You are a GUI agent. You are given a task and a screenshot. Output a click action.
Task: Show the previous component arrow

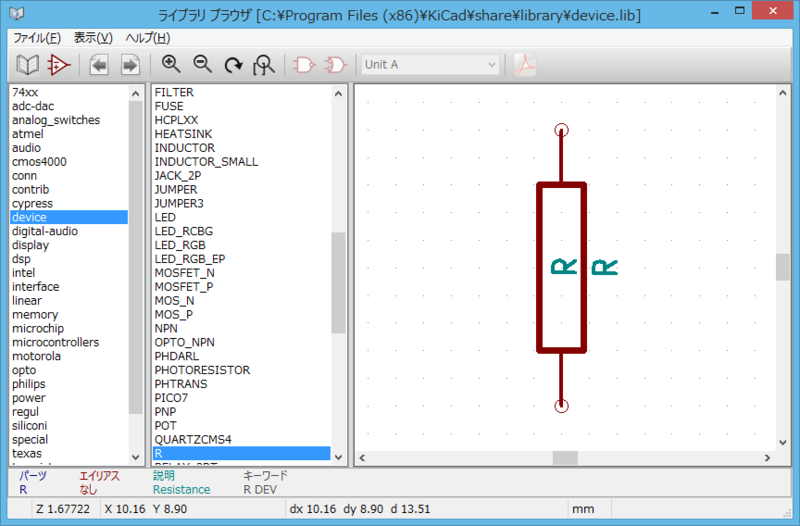coord(98,65)
